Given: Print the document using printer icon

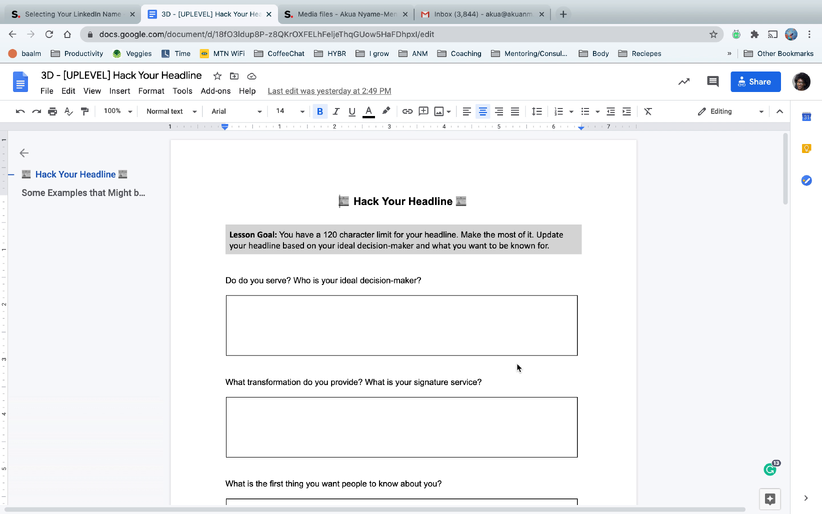Looking at the screenshot, I should (52, 111).
